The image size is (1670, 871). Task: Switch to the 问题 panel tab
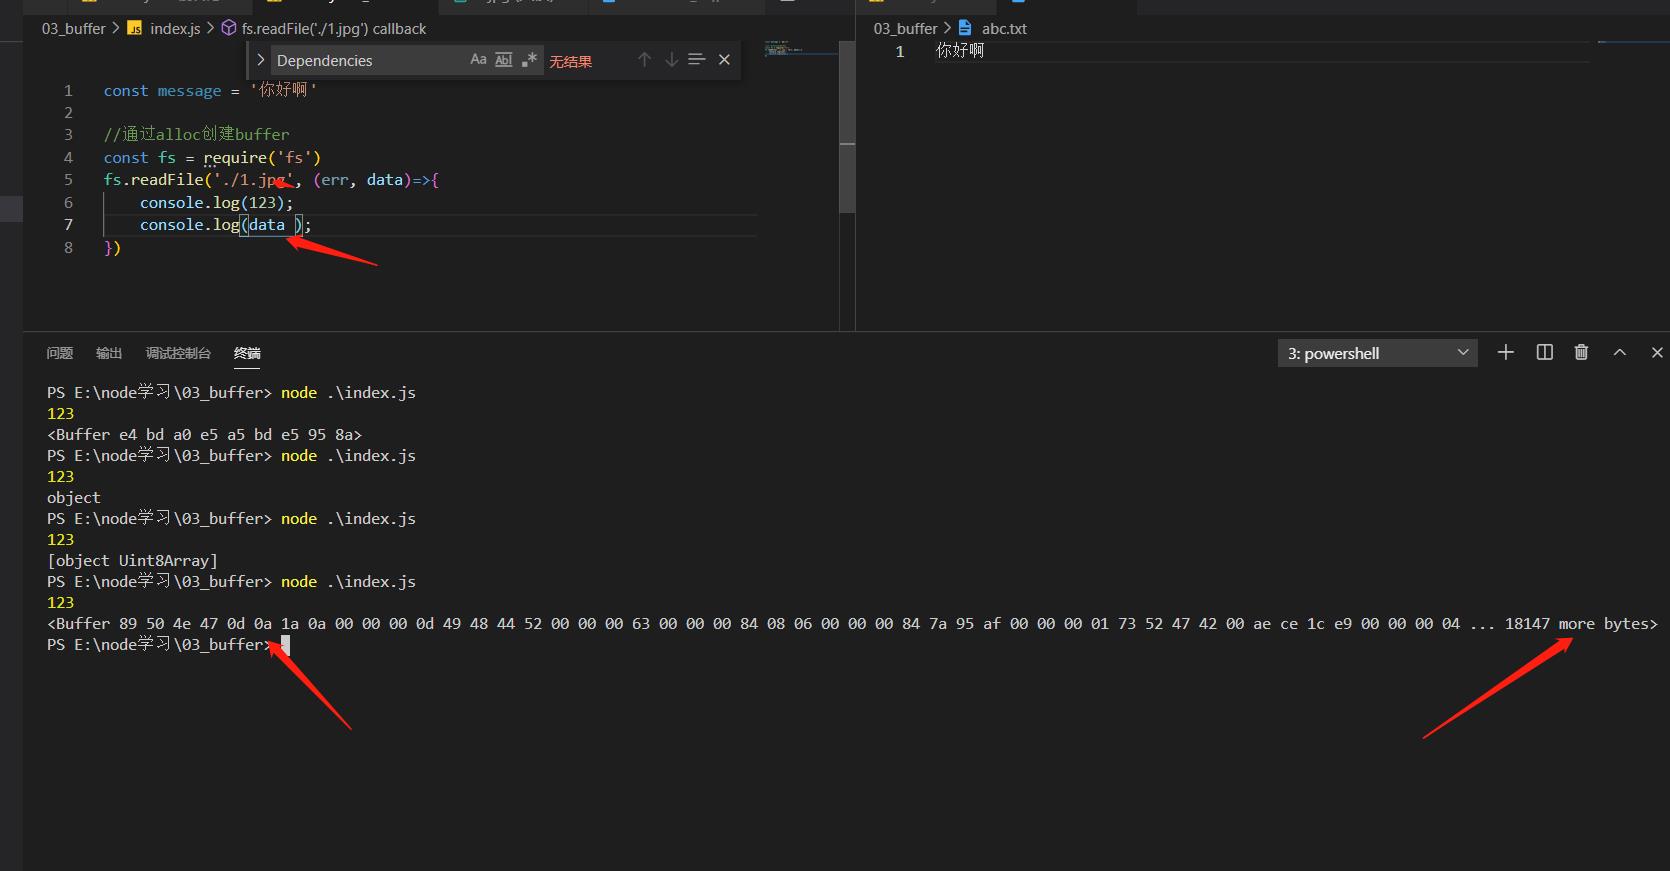point(60,353)
